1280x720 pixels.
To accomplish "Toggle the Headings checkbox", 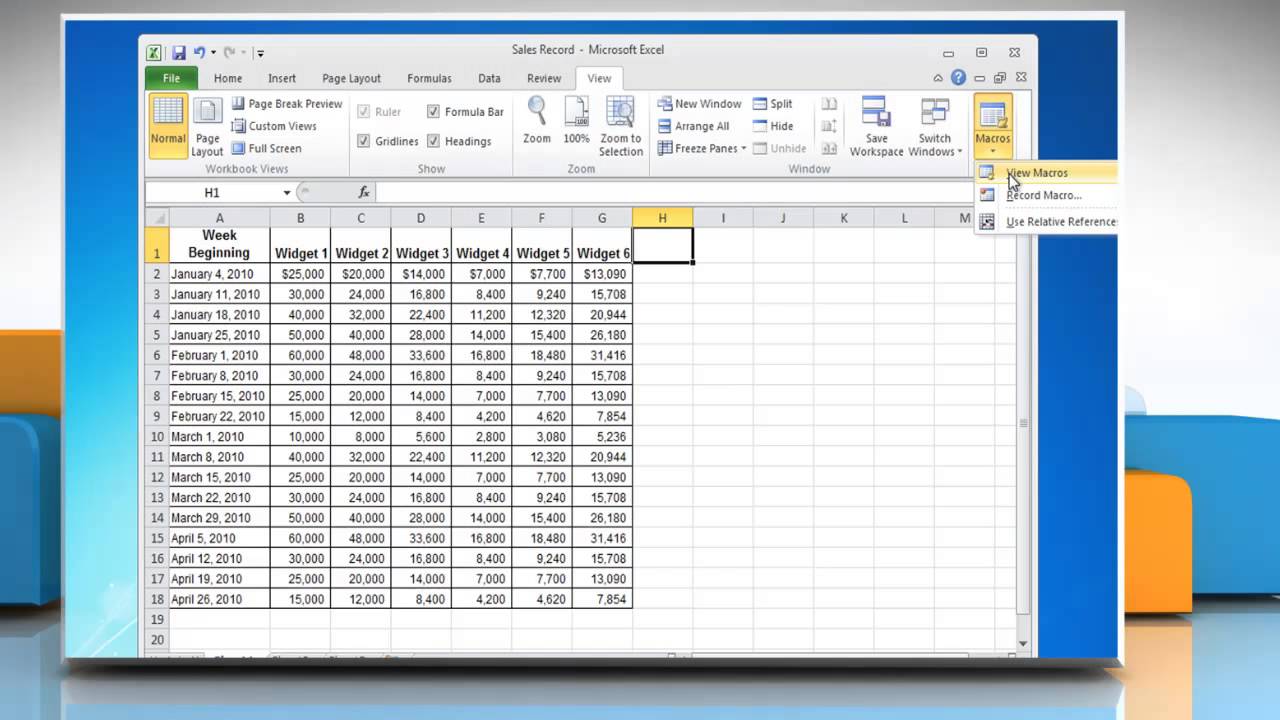I will coord(433,141).
